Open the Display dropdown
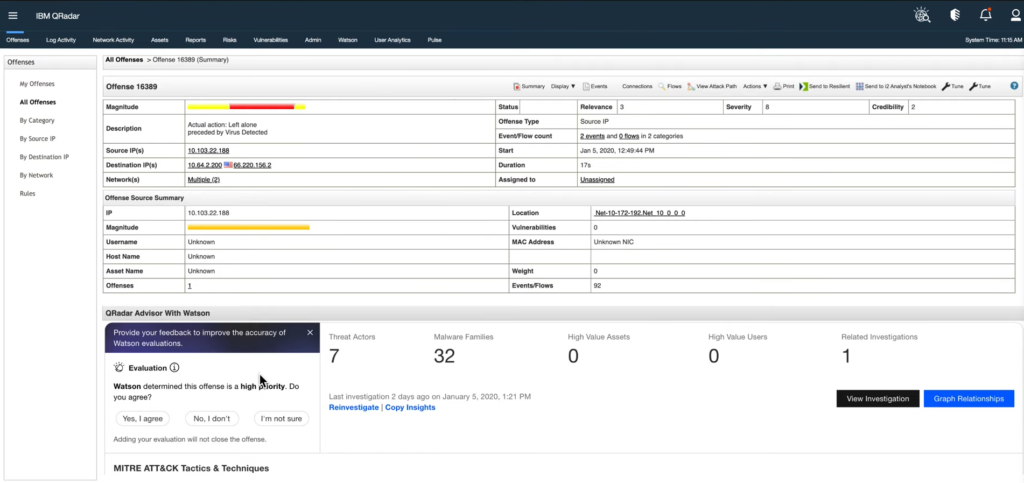The width and height of the screenshot is (1024, 483). tap(563, 86)
